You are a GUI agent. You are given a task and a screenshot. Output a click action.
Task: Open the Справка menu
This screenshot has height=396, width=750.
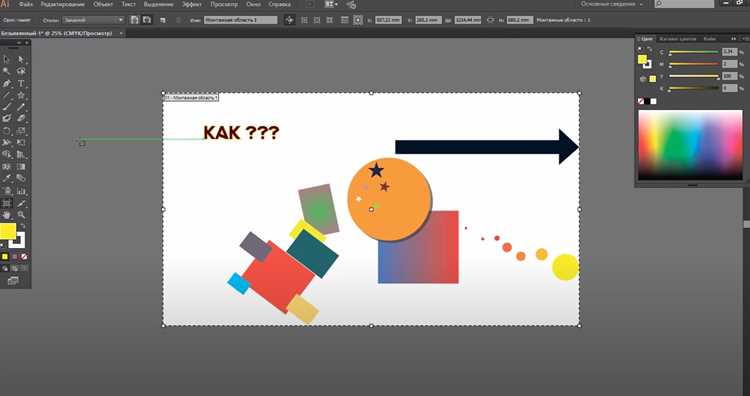280,4
